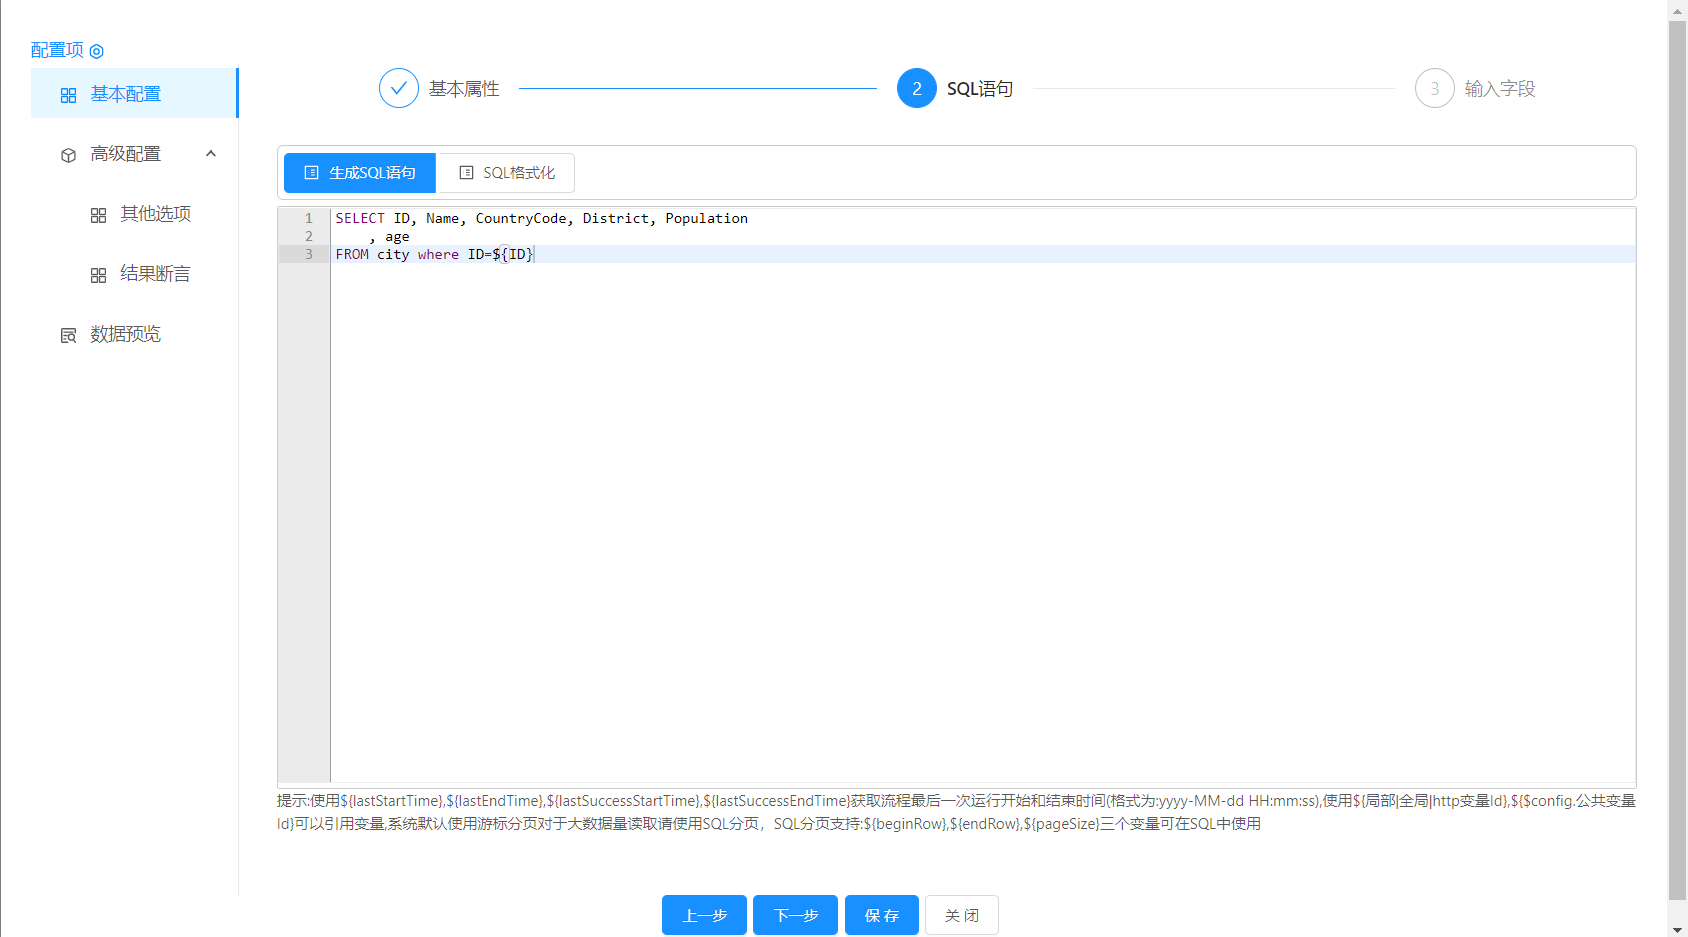Open the 数据预览 menu item
This screenshot has width=1688, height=937.
pos(125,334)
